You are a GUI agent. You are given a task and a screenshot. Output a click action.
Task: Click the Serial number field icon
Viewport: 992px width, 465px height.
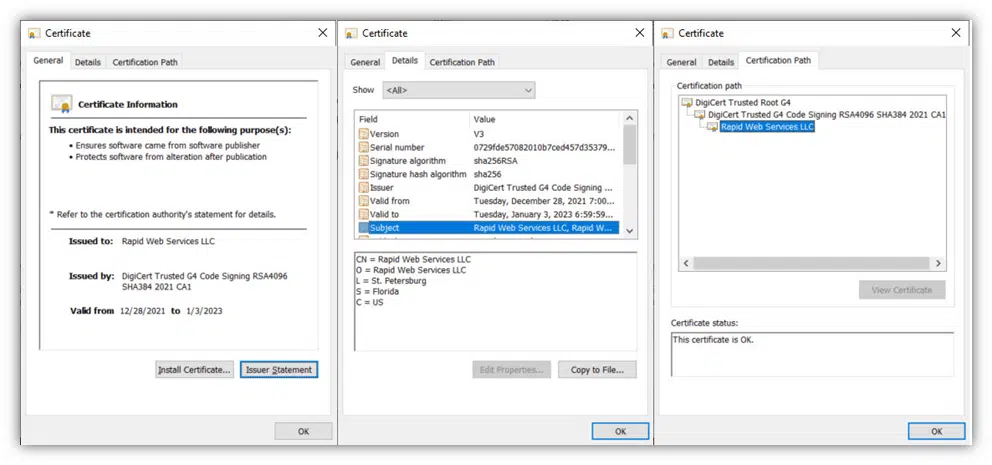[x=363, y=147]
